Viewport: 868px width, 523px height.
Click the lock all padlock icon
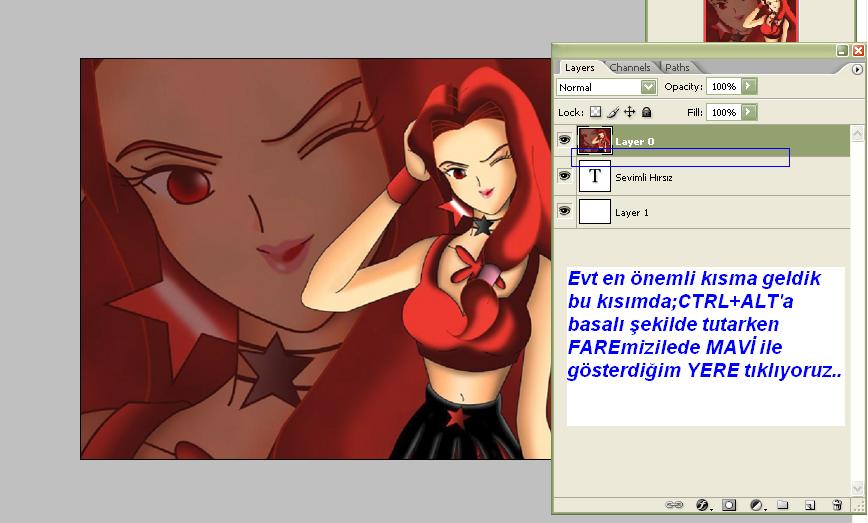(646, 113)
